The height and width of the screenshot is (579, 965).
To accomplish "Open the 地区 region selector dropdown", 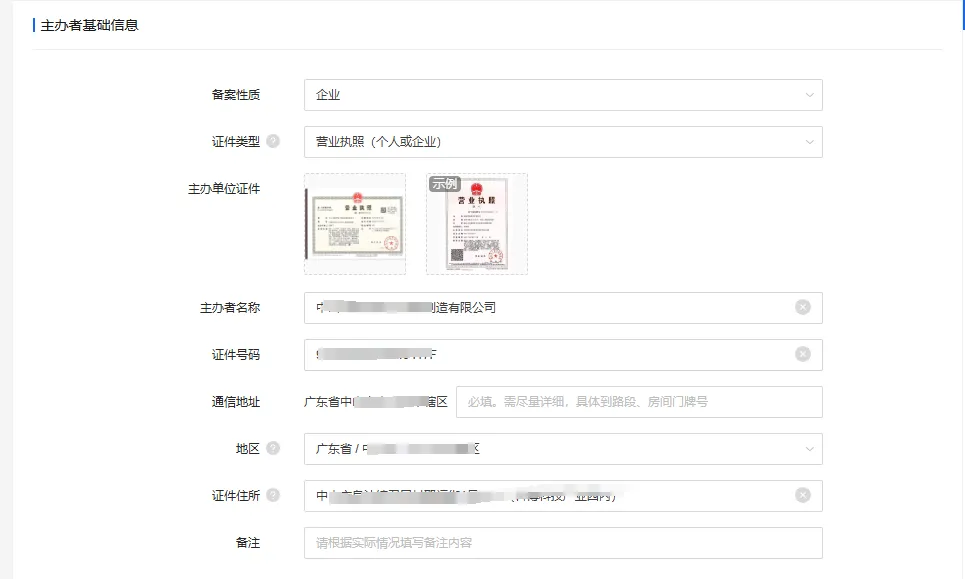I will [x=562, y=449].
